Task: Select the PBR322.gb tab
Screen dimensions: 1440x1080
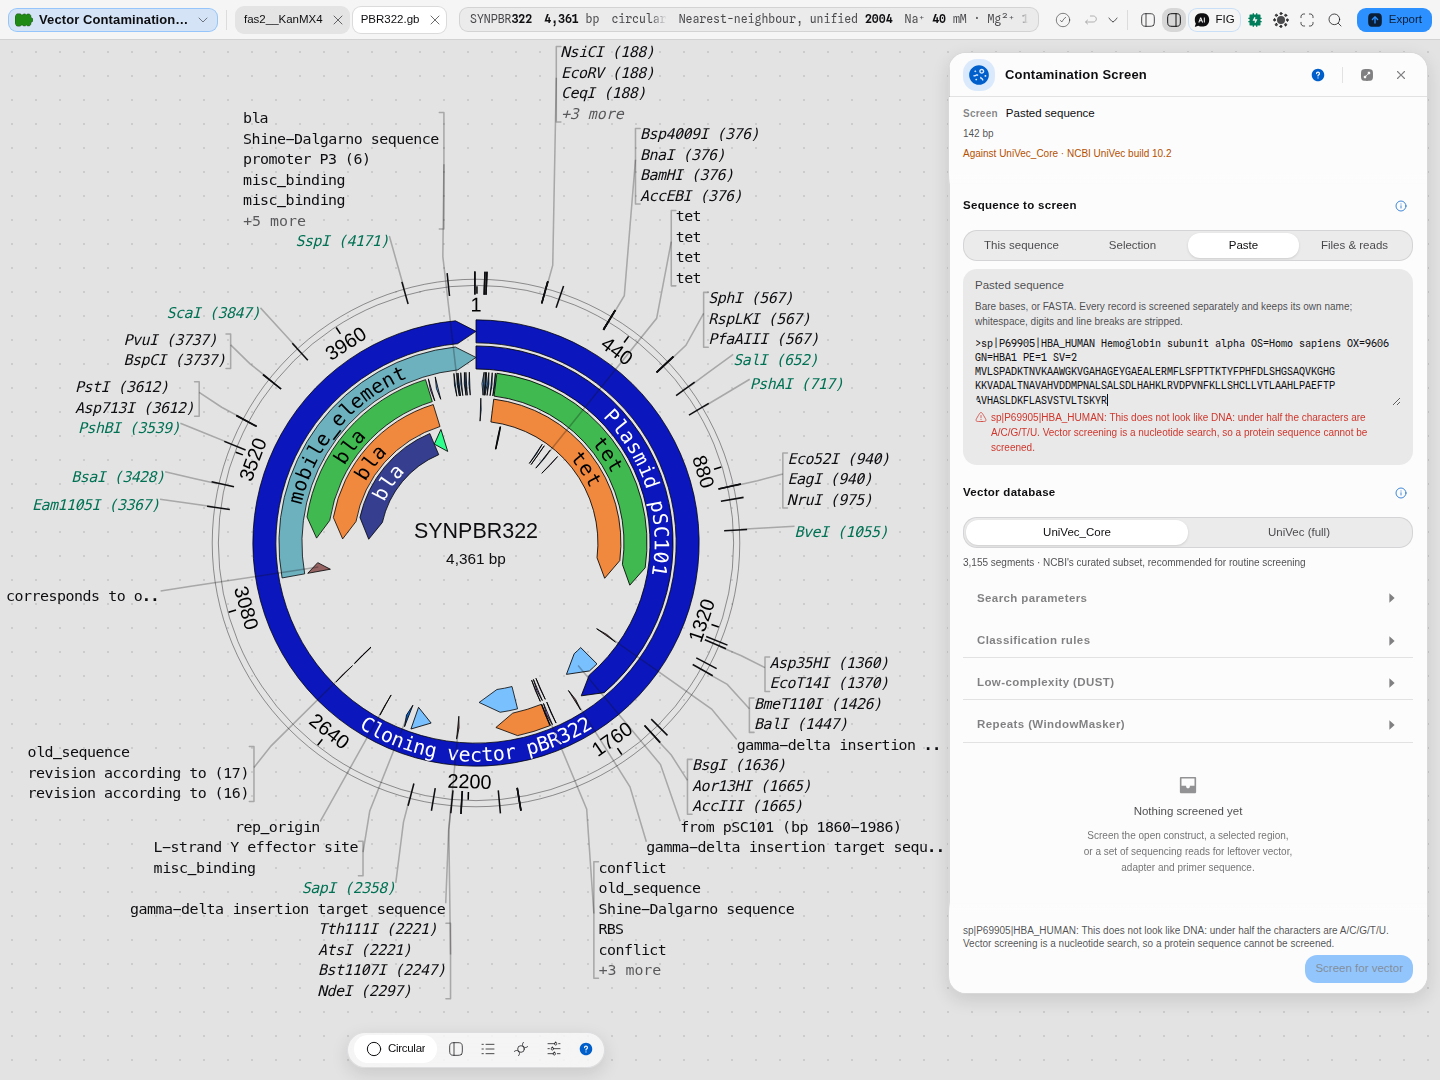Action: coord(390,20)
